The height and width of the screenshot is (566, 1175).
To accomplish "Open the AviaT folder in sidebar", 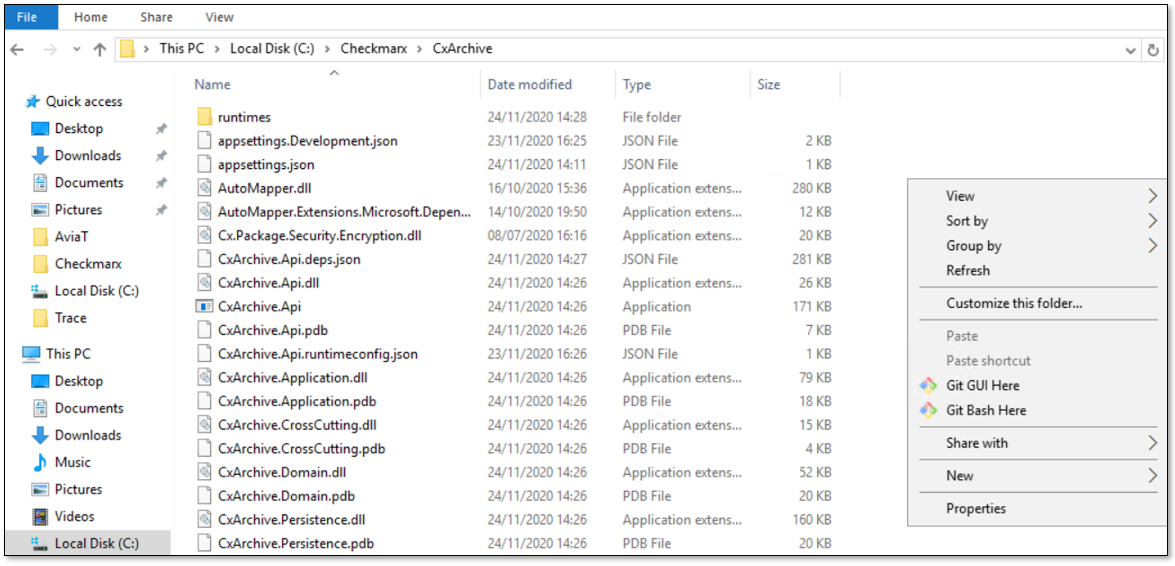I will click(x=72, y=237).
